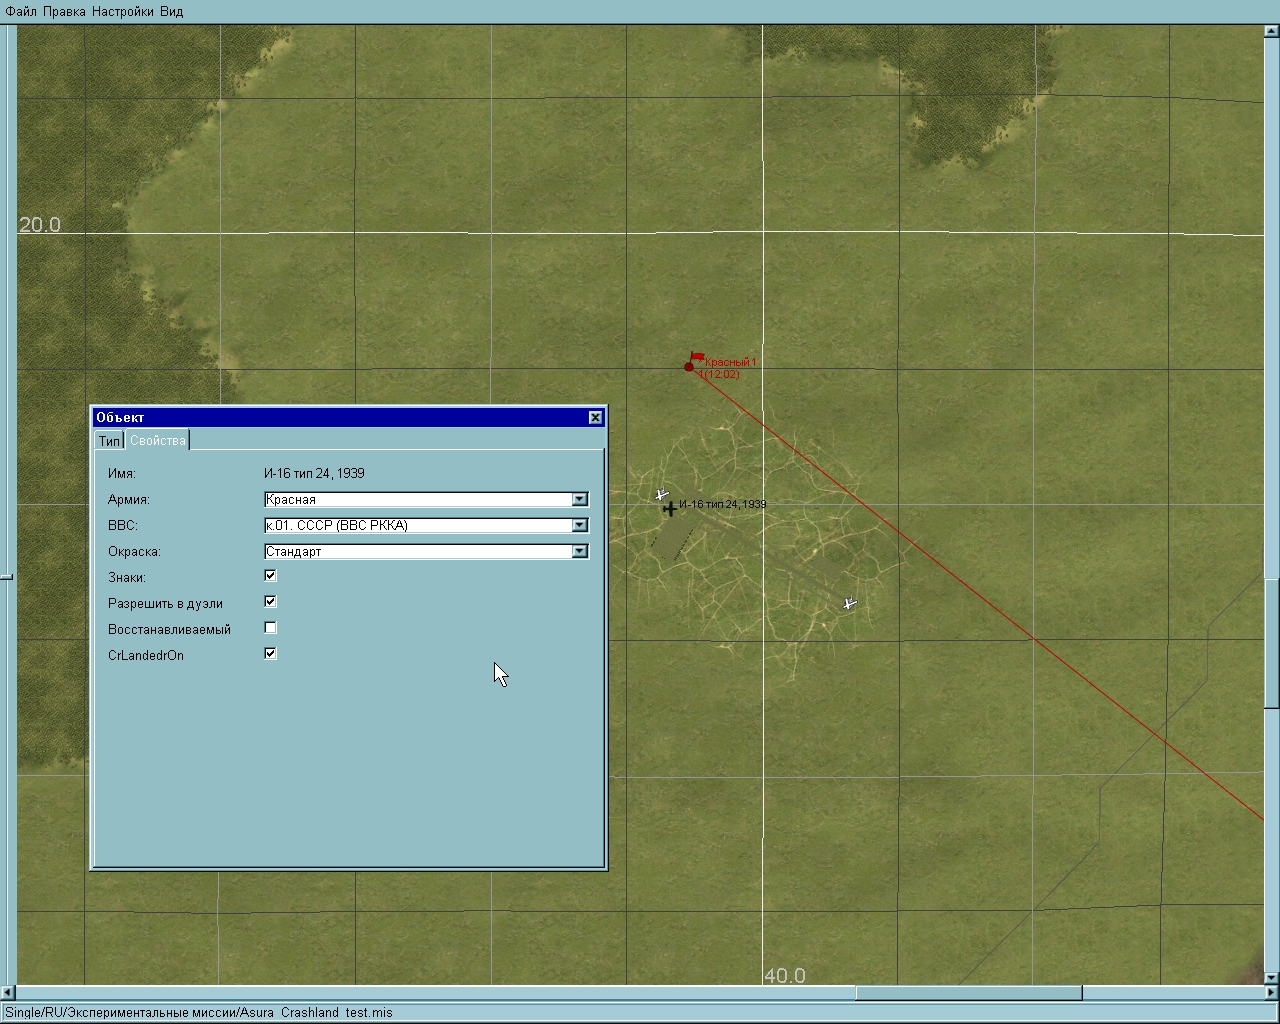Image resolution: width=1280 pixels, height=1024 pixels.
Task: Select white aircraft marker at runway's southeast end
Action: (849, 603)
